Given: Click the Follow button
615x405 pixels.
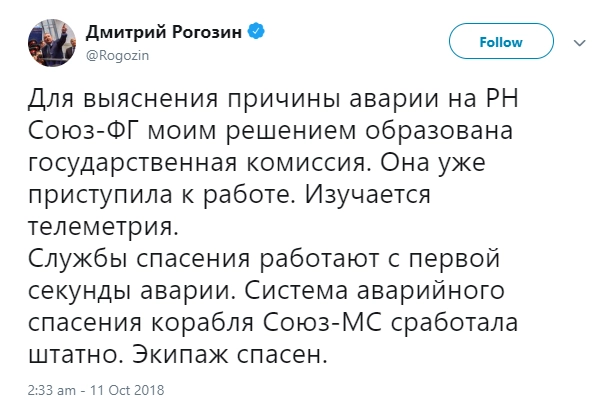Looking at the screenshot, I should pyautogui.click(x=501, y=42).
